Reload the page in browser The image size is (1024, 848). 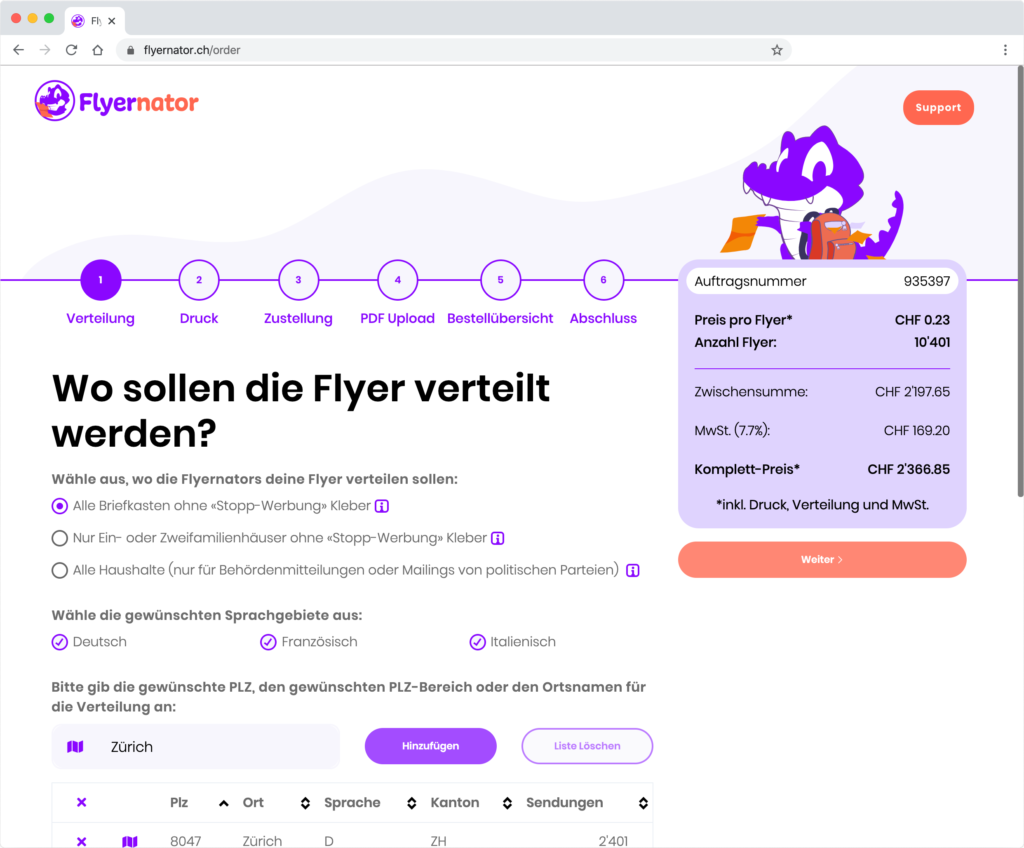71,50
